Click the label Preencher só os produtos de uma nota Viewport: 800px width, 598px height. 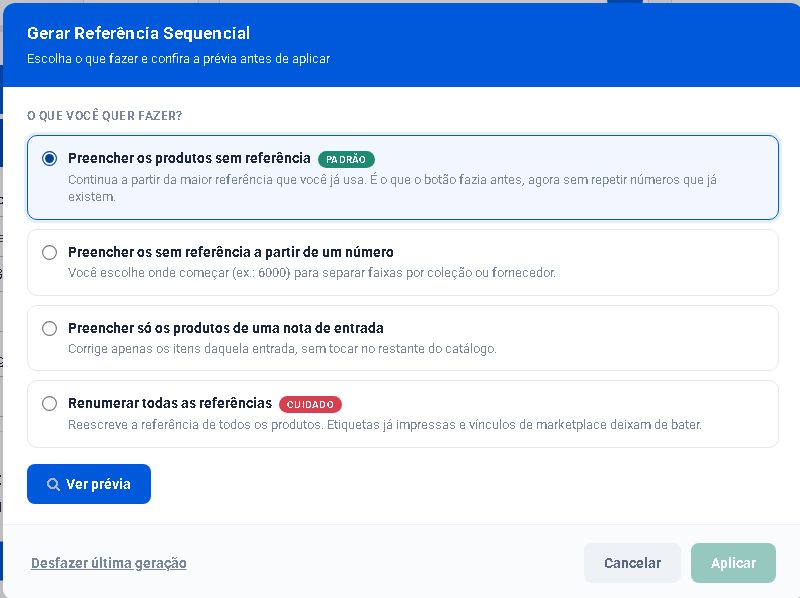(x=226, y=328)
